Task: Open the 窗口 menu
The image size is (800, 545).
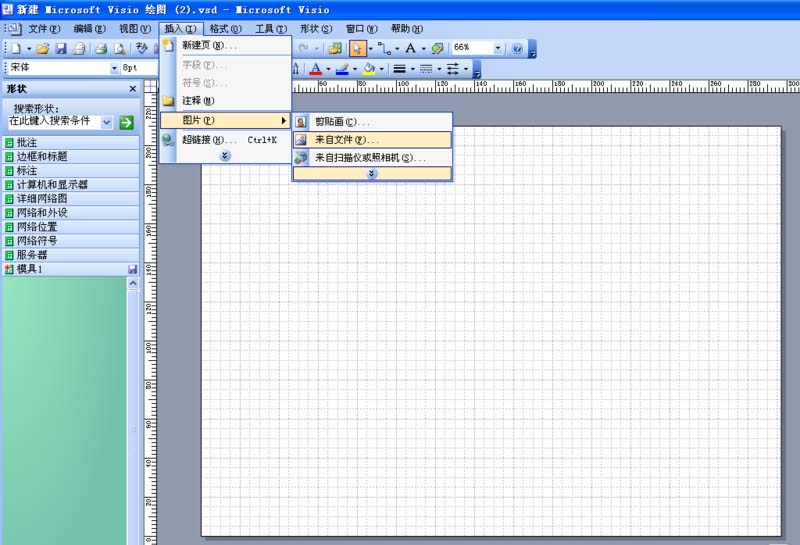Action: click(x=361, y=29)
